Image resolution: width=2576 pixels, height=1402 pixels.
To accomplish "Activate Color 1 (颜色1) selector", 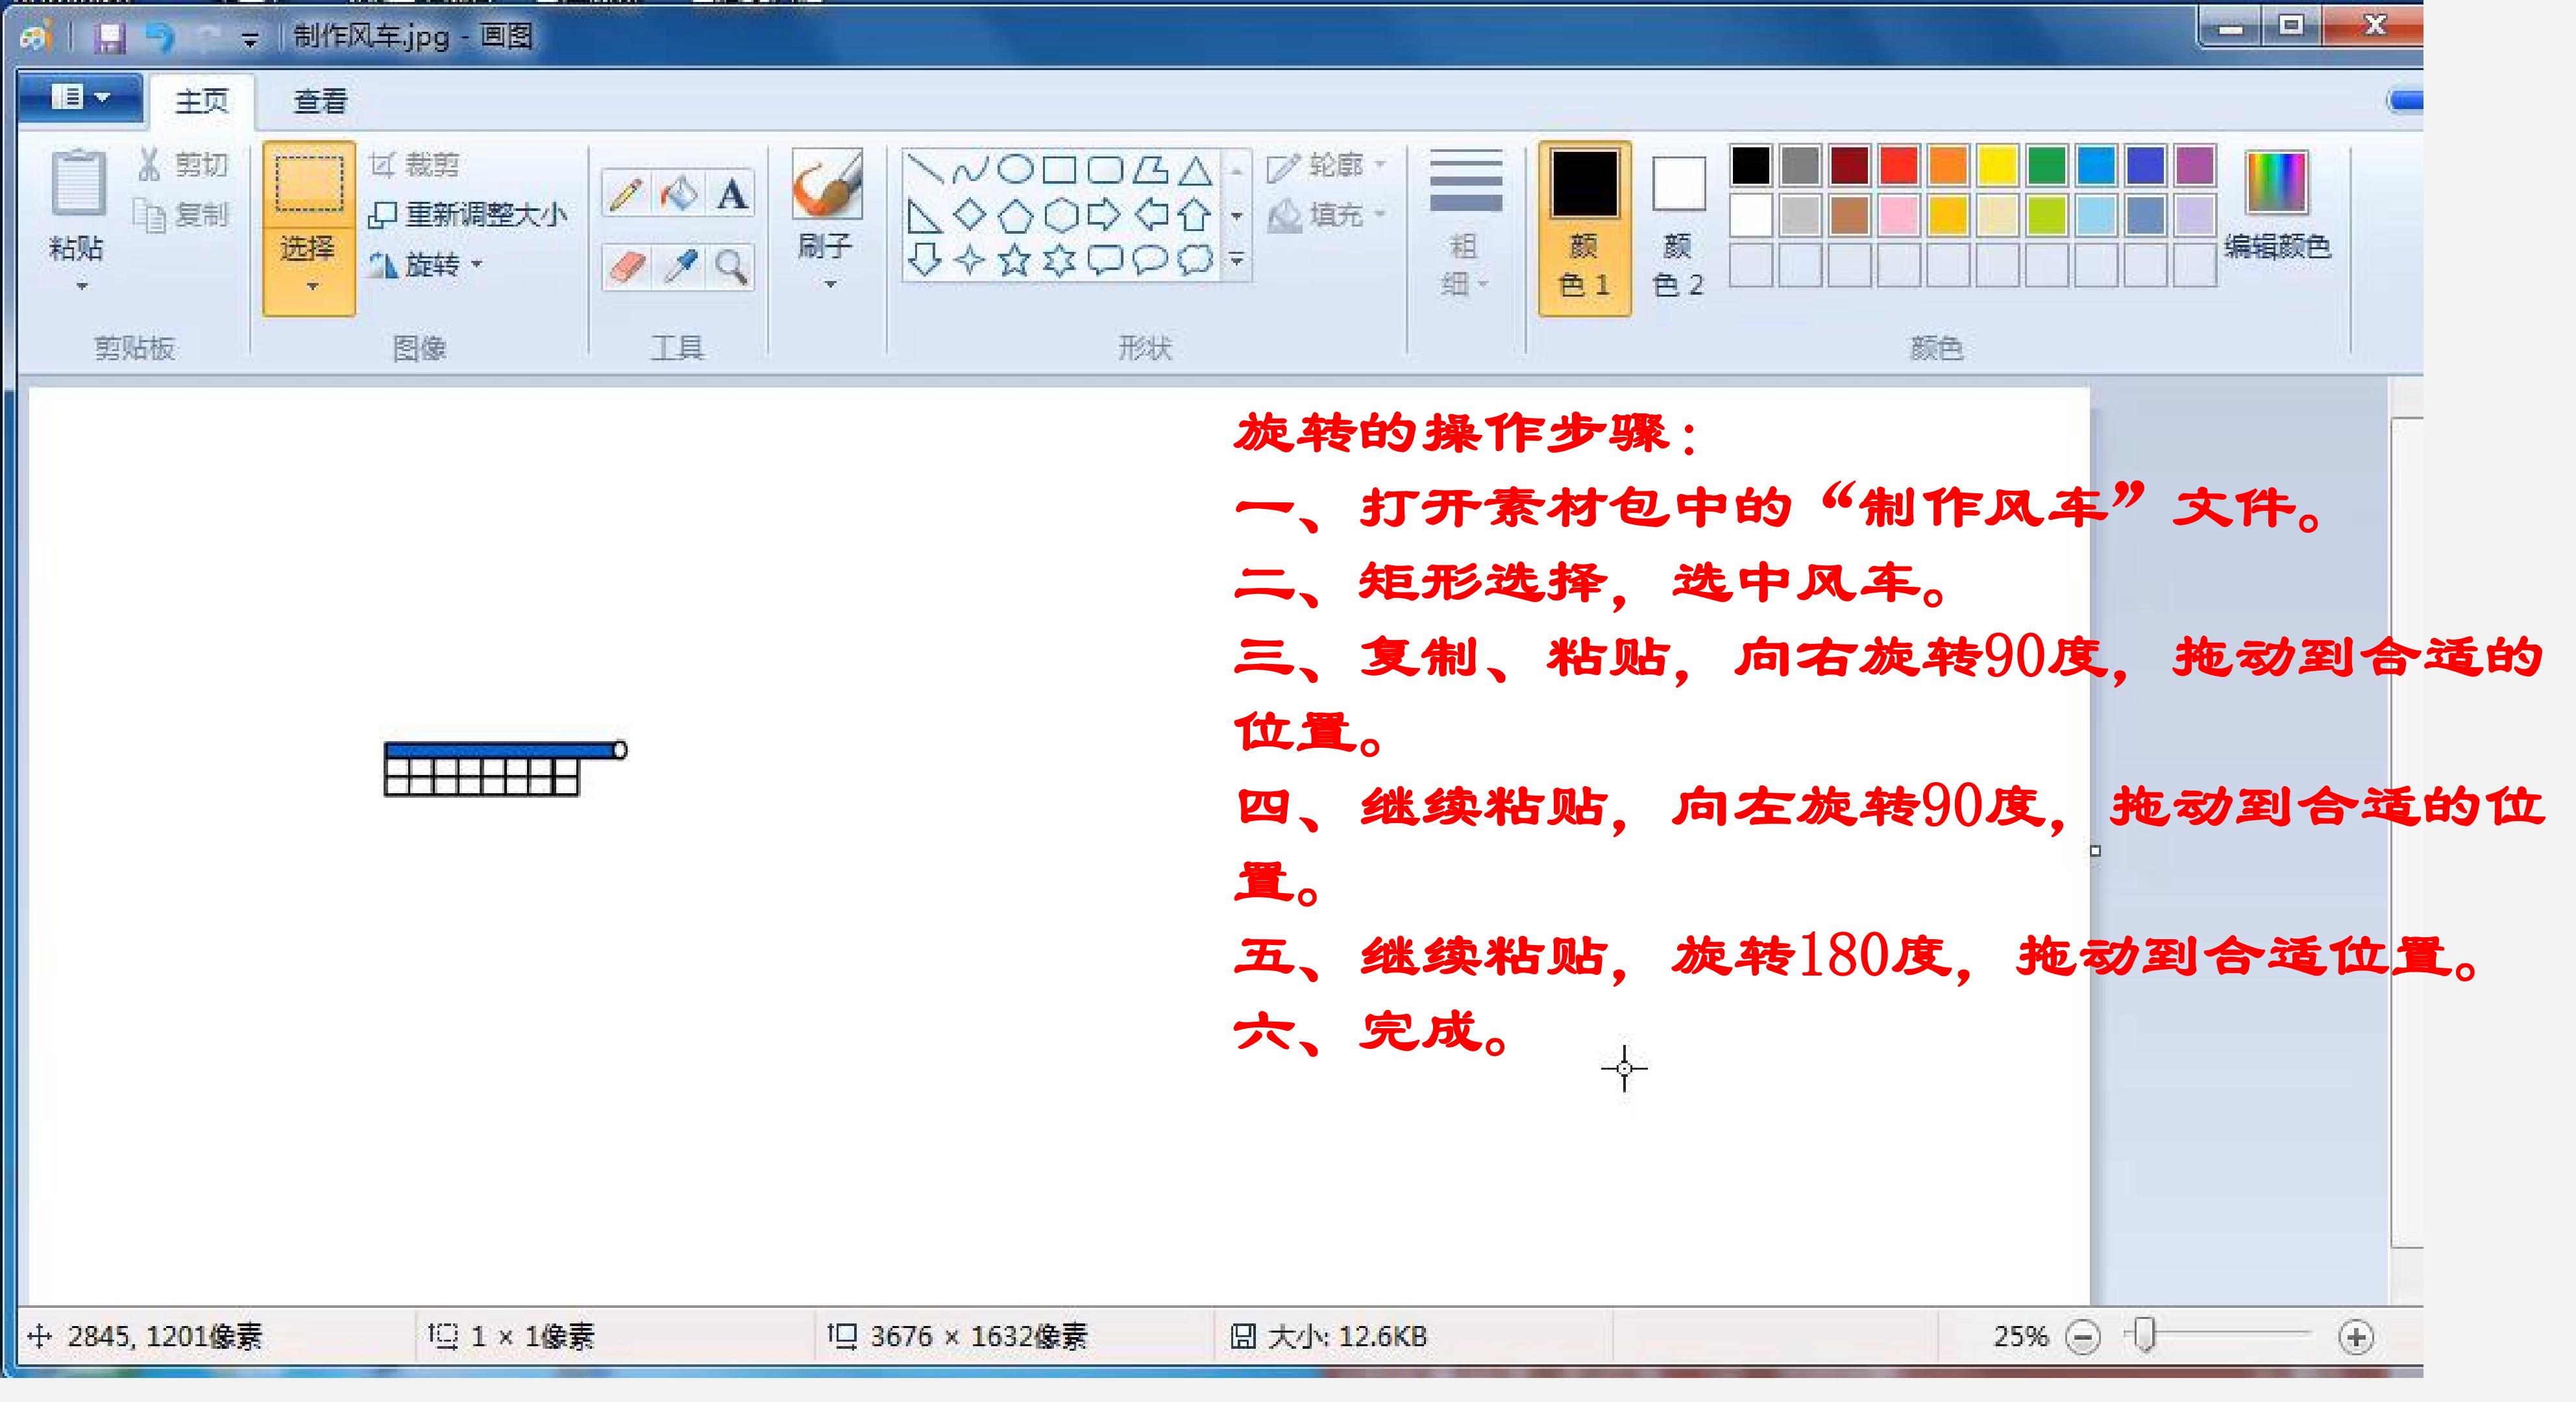I will pos(1584,228).
